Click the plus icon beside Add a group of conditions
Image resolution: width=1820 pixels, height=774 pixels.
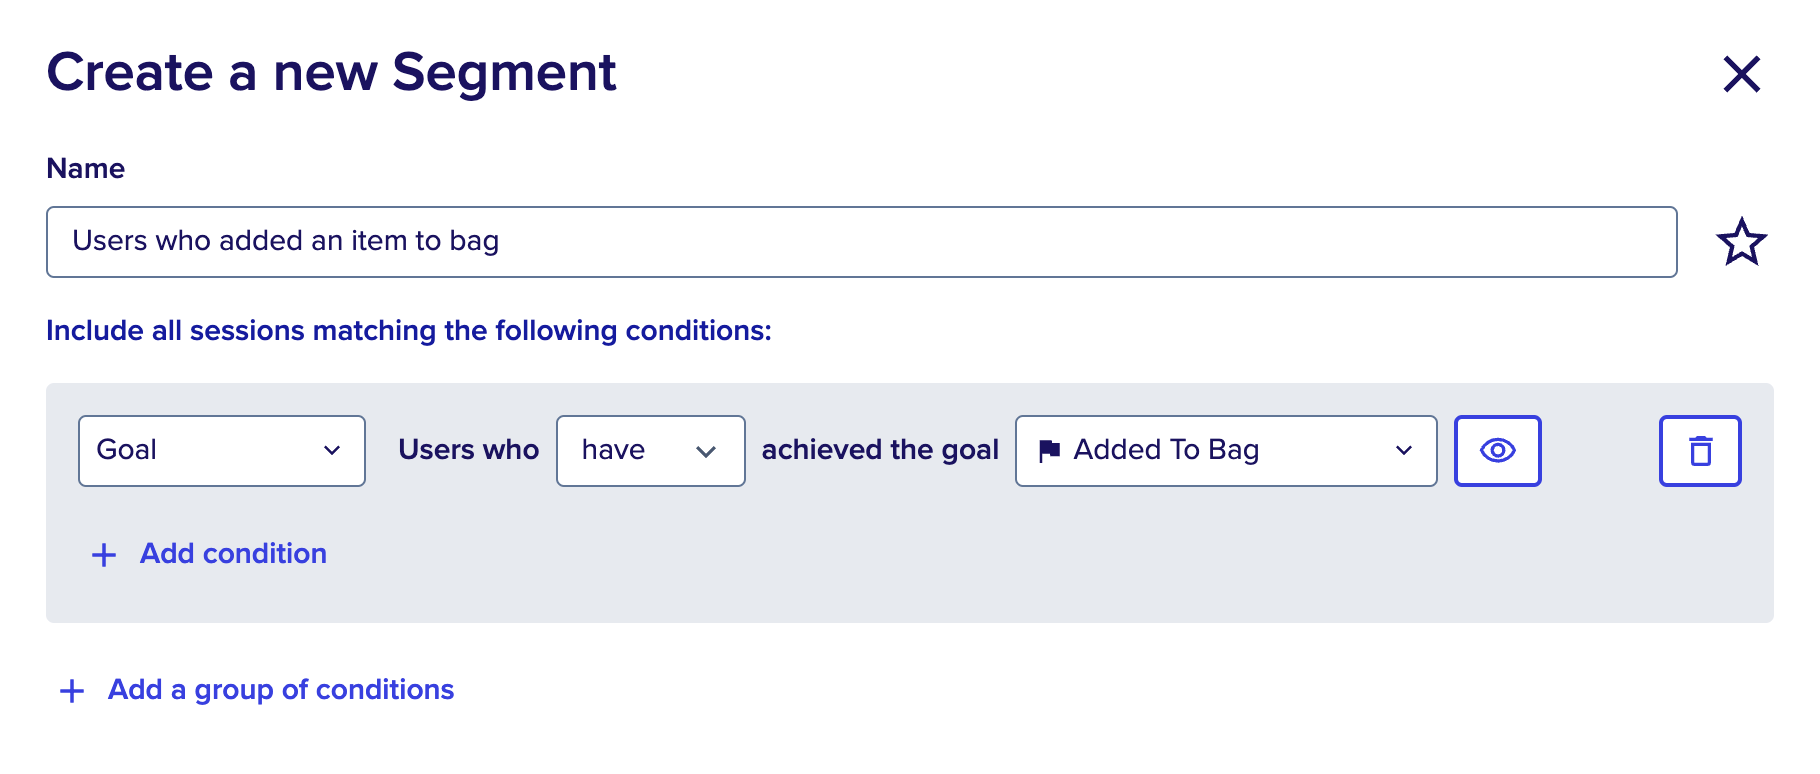click(x=71, y=690)
